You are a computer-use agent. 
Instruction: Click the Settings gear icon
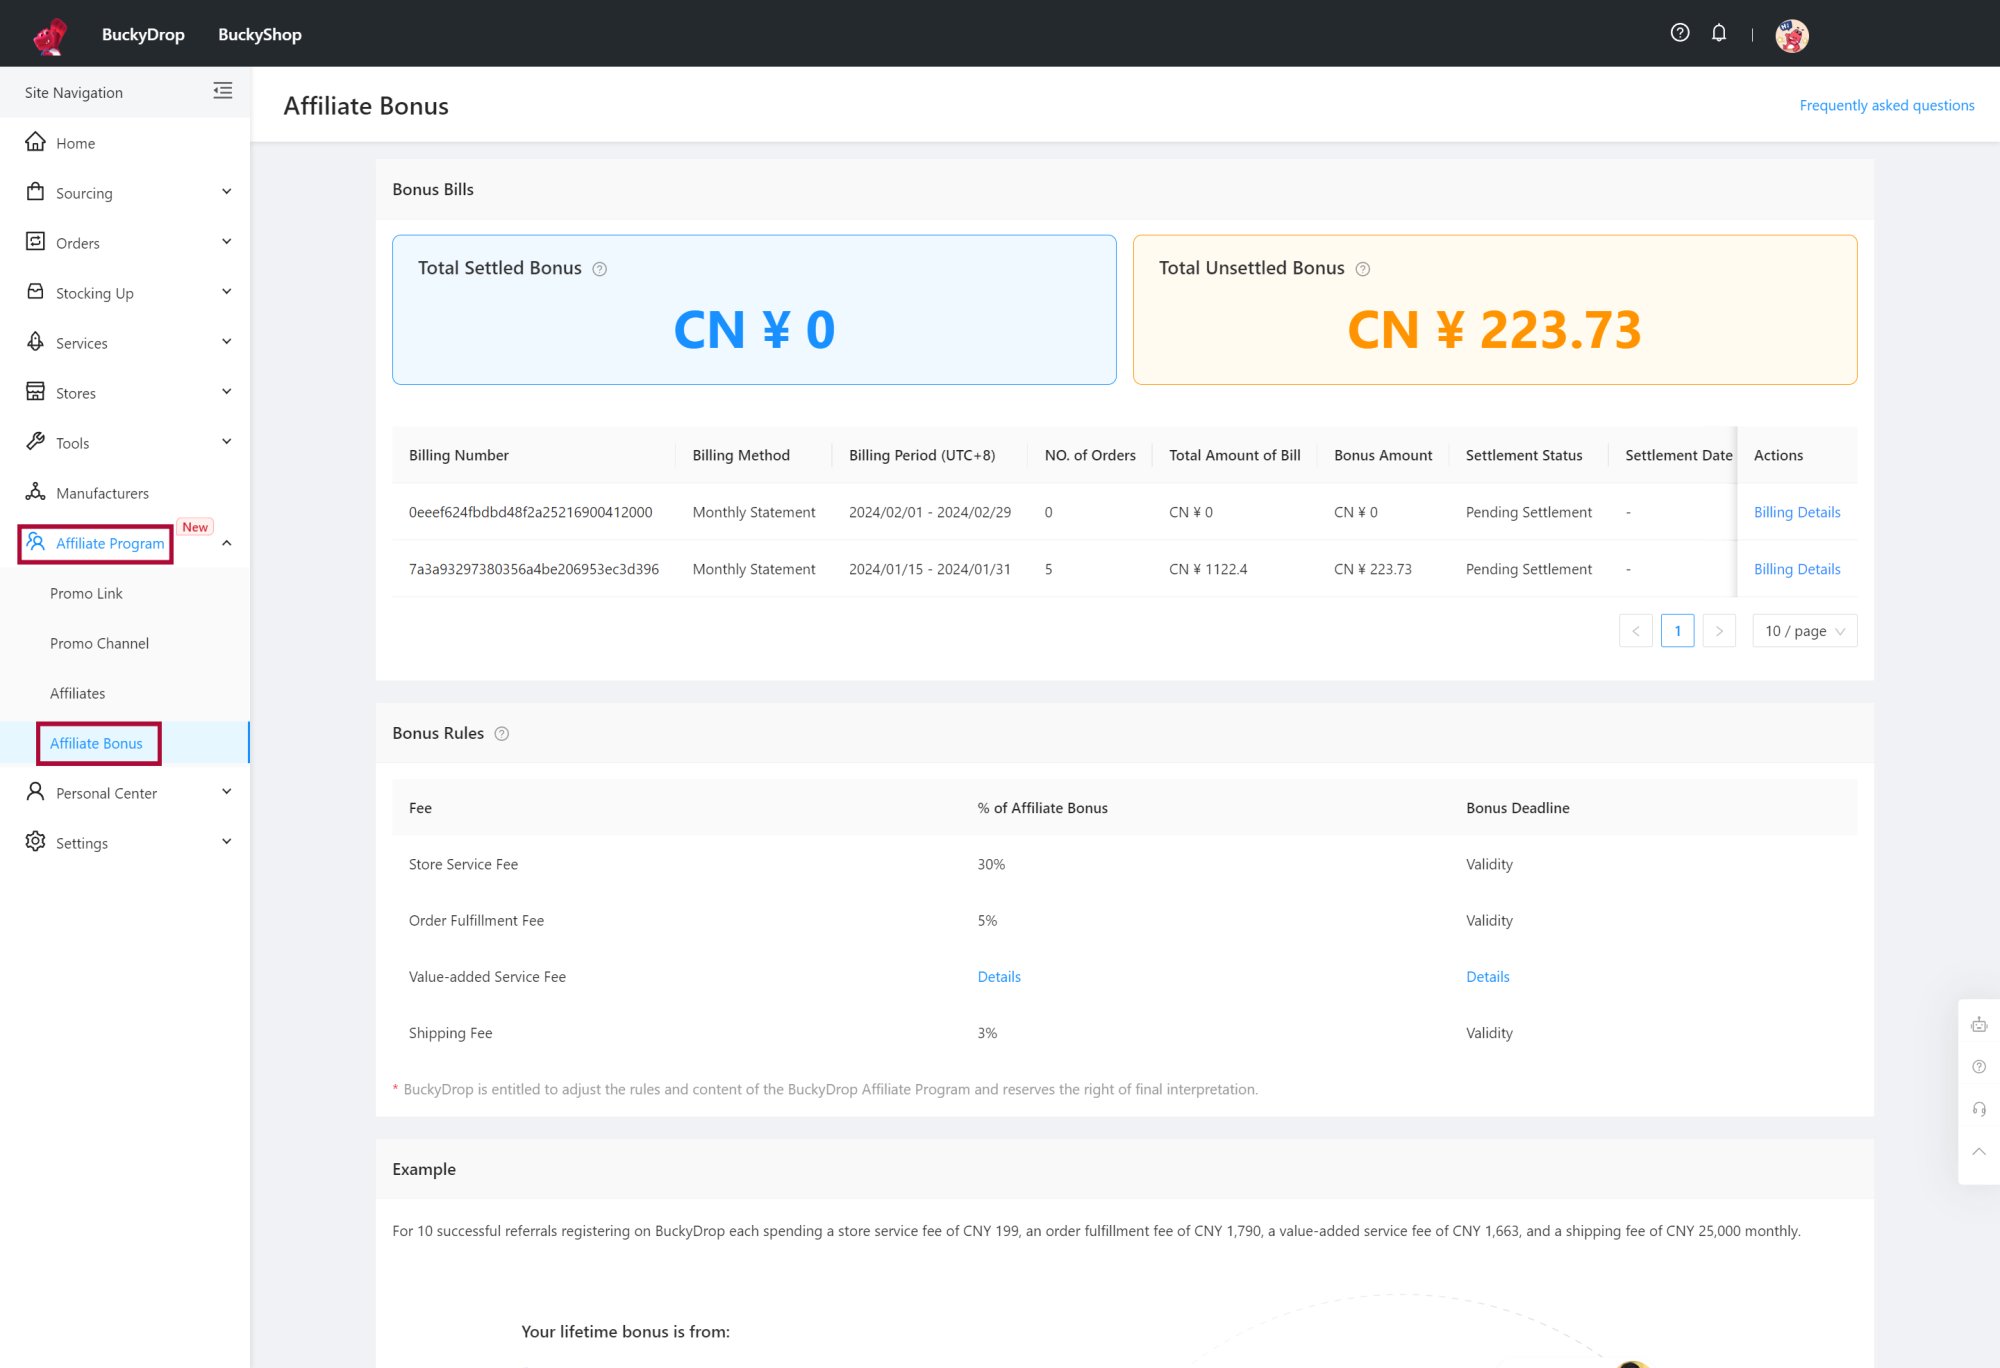pyautogui.click(x=36, y=842)
